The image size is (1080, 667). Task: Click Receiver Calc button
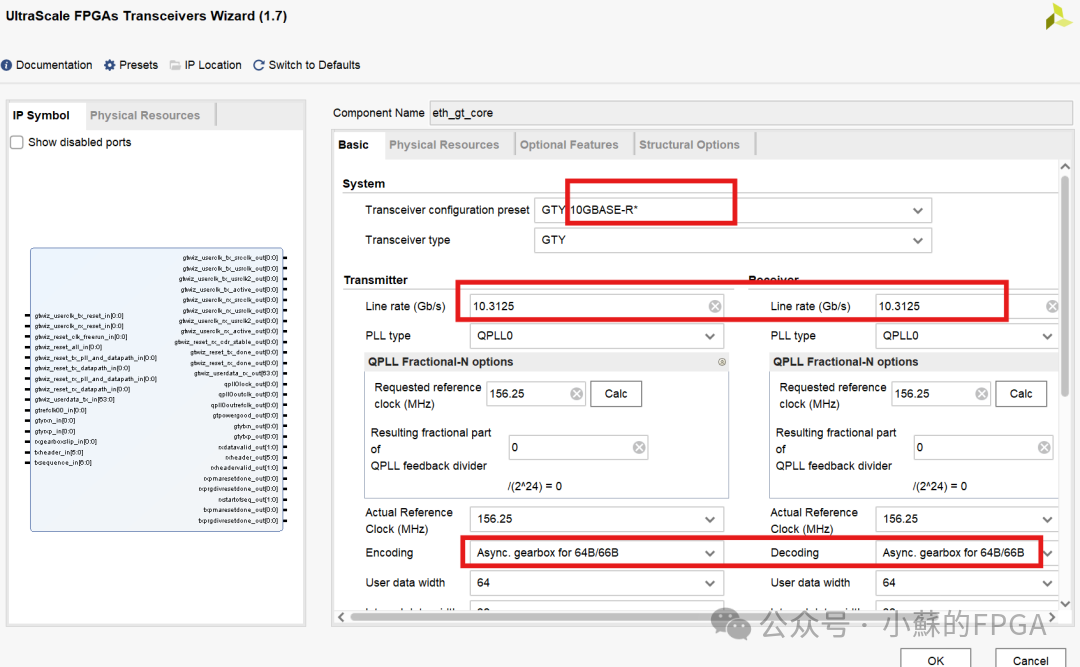[x=1021, y=393]
